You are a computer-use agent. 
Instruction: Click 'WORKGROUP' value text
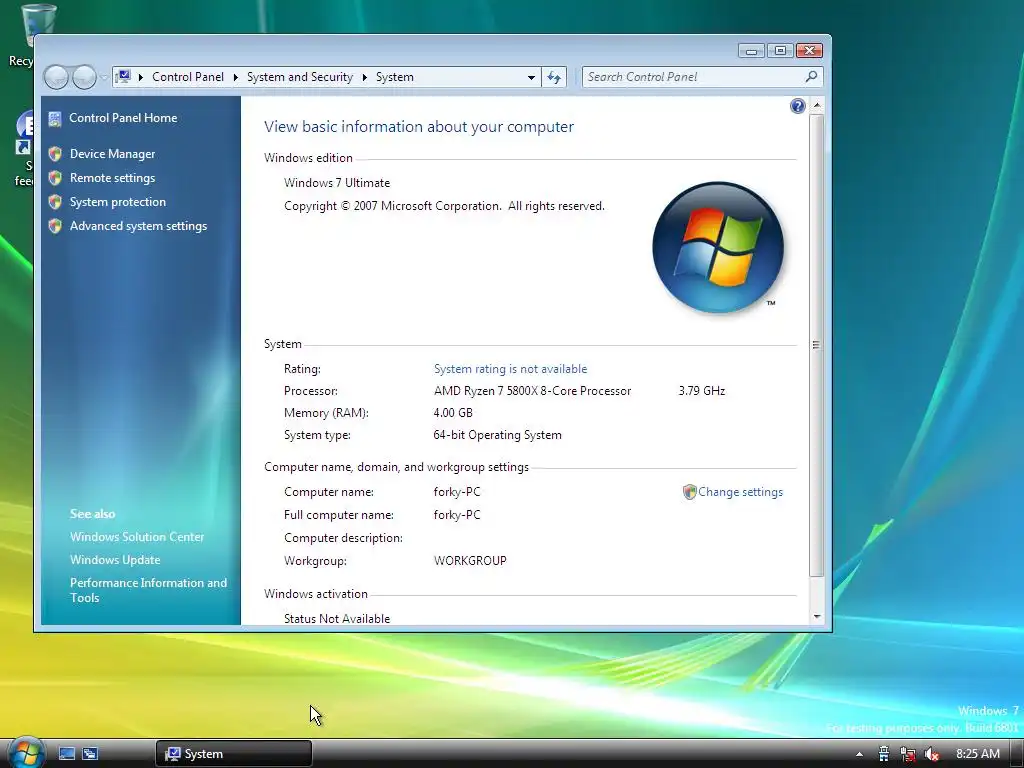tap(470, 561)
